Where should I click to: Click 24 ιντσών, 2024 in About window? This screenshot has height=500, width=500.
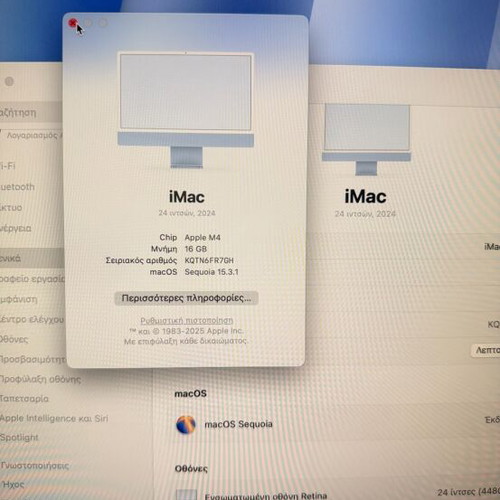187,213
